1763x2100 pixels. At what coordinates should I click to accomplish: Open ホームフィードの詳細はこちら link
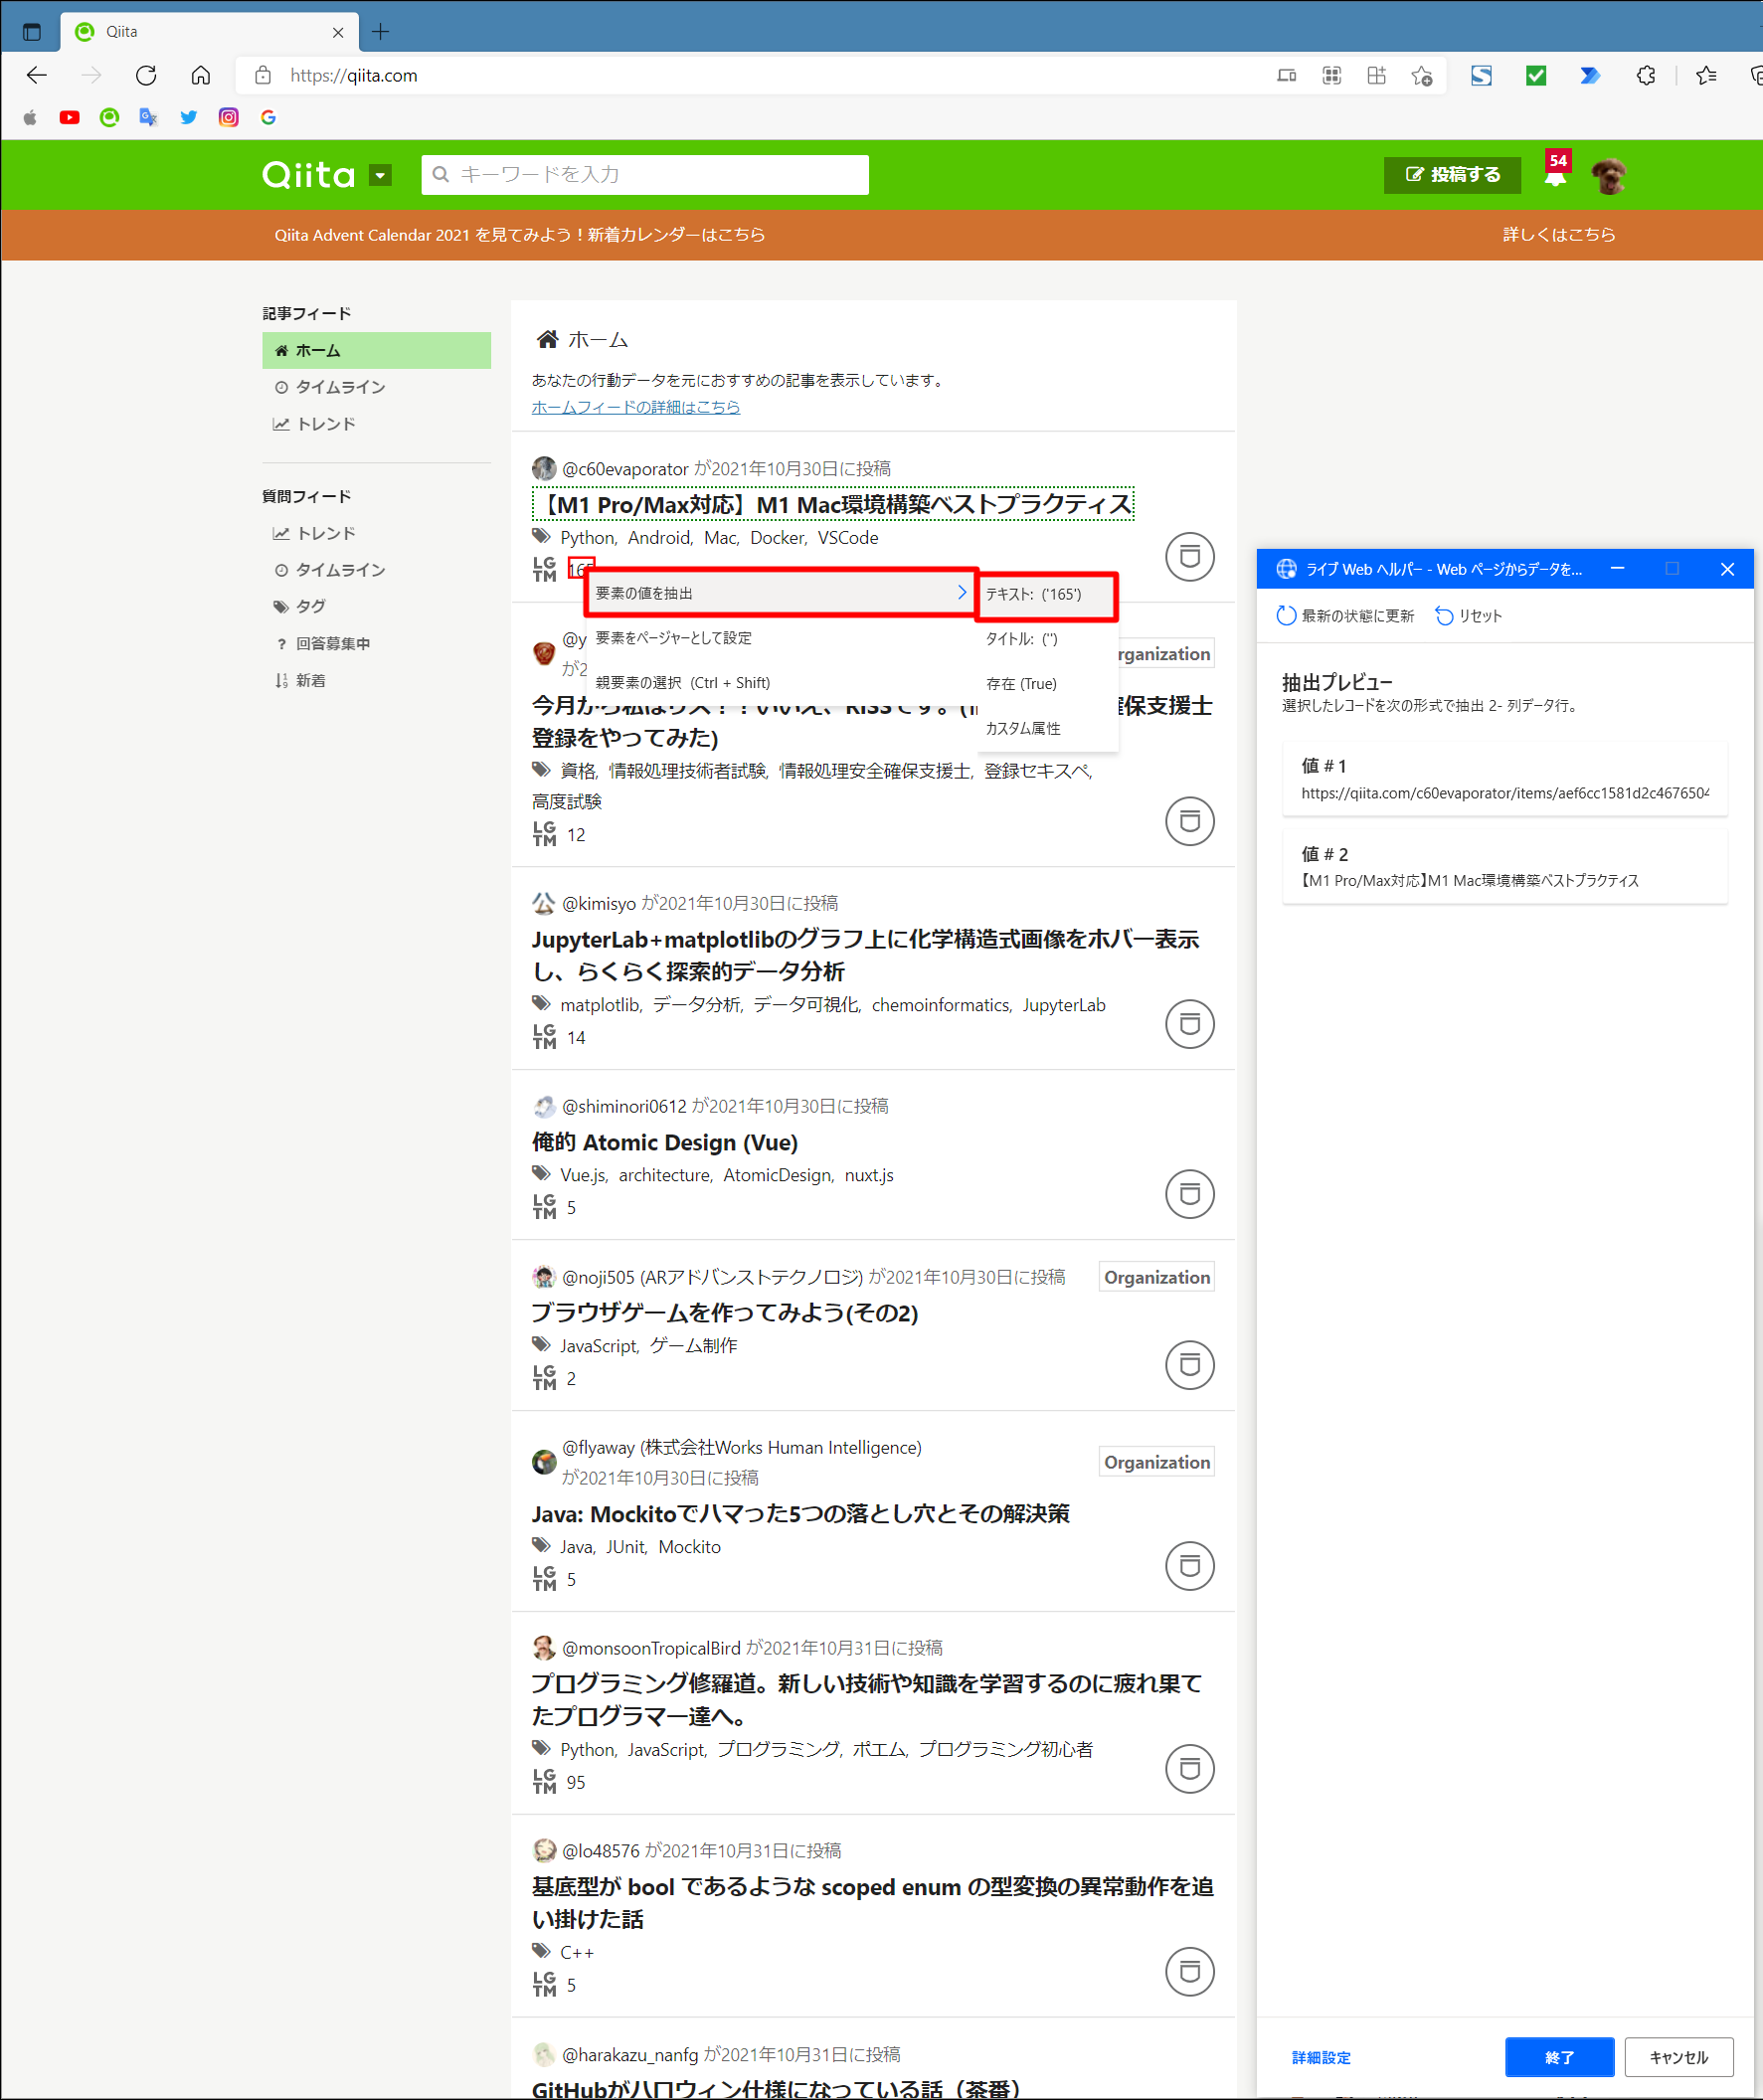[x=636, y=407]
